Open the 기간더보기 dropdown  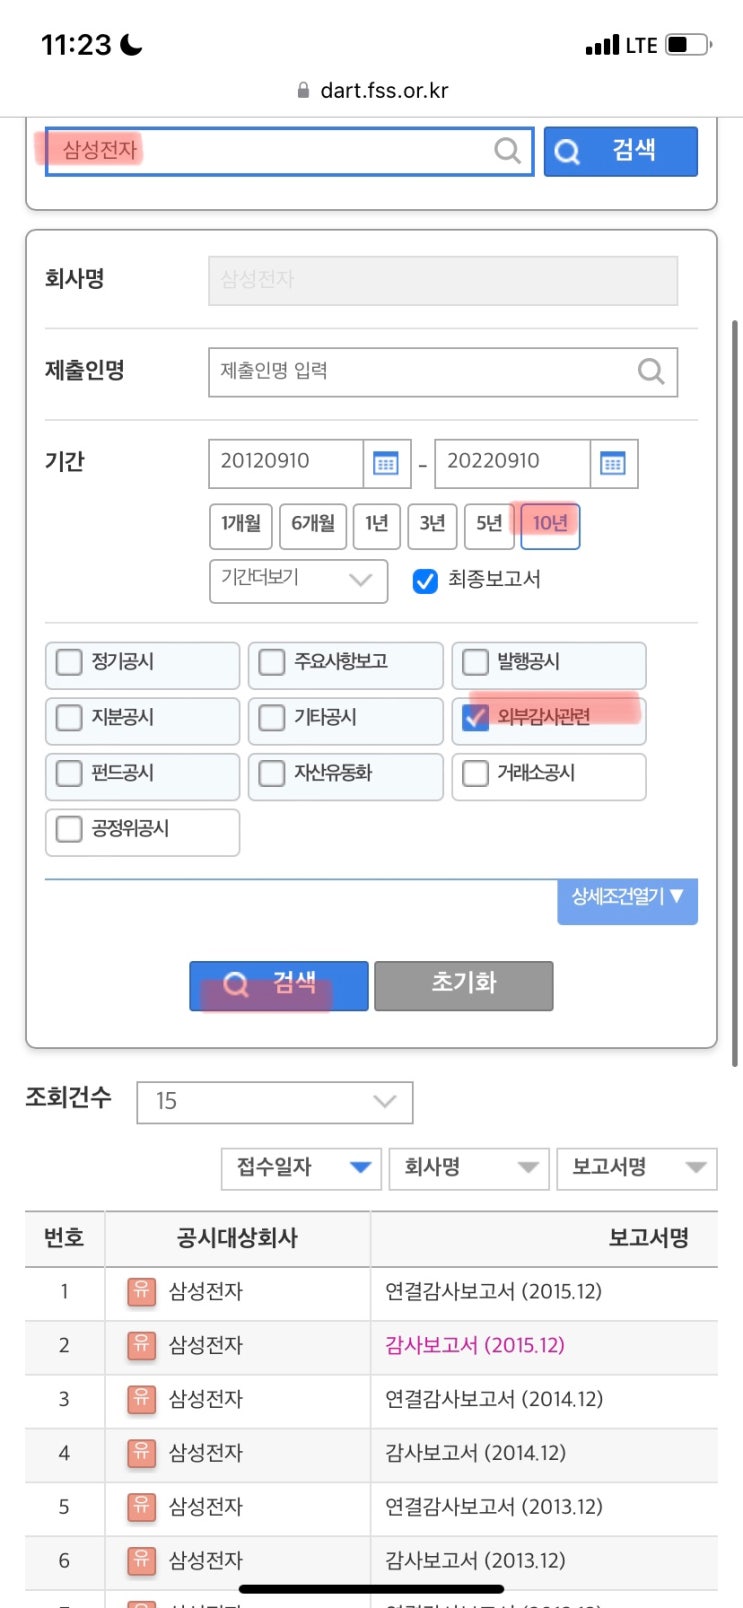pos(297,580)
